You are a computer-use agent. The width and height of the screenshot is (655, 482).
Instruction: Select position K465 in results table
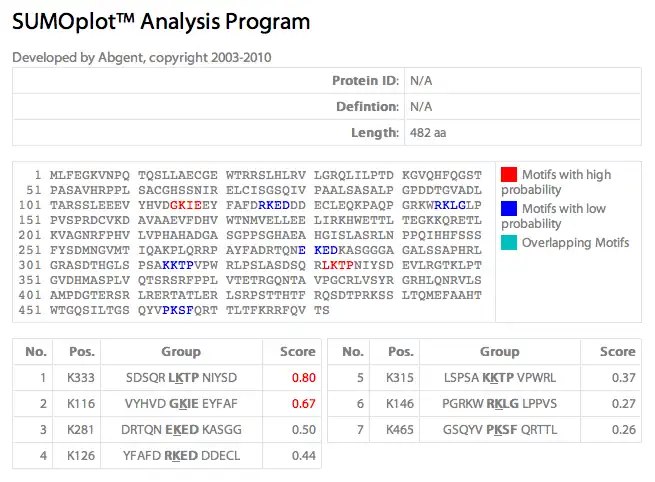tap(401, 430)
